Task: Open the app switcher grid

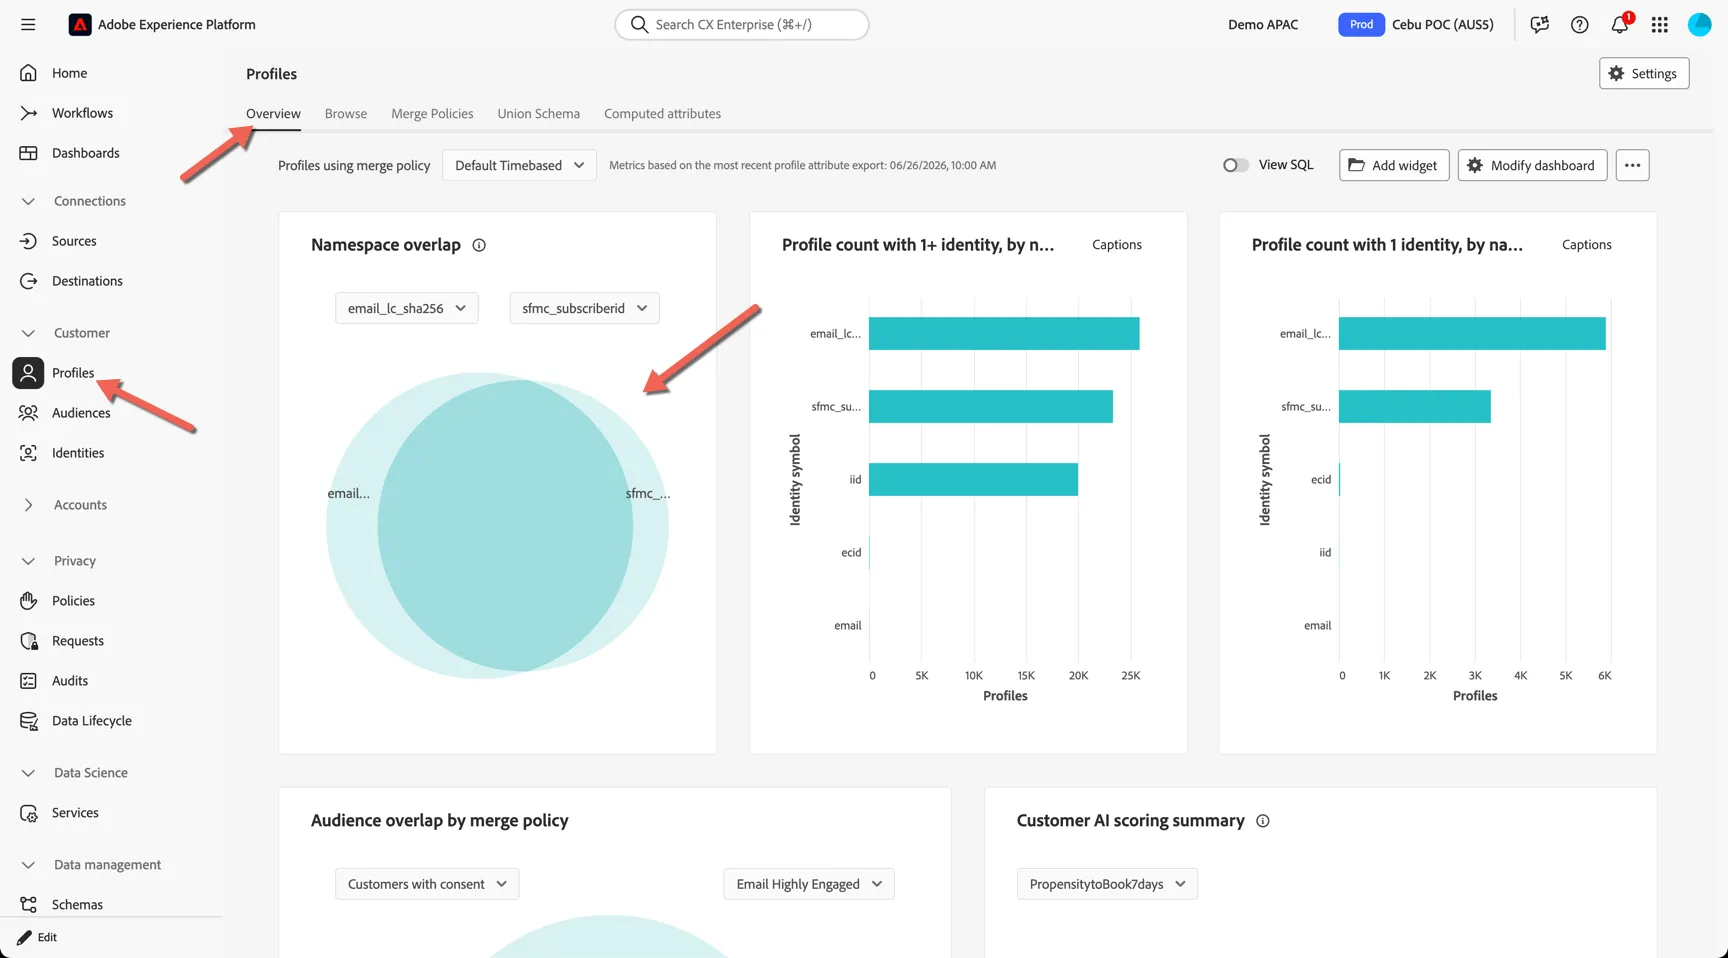Action: pos(1660,24)
